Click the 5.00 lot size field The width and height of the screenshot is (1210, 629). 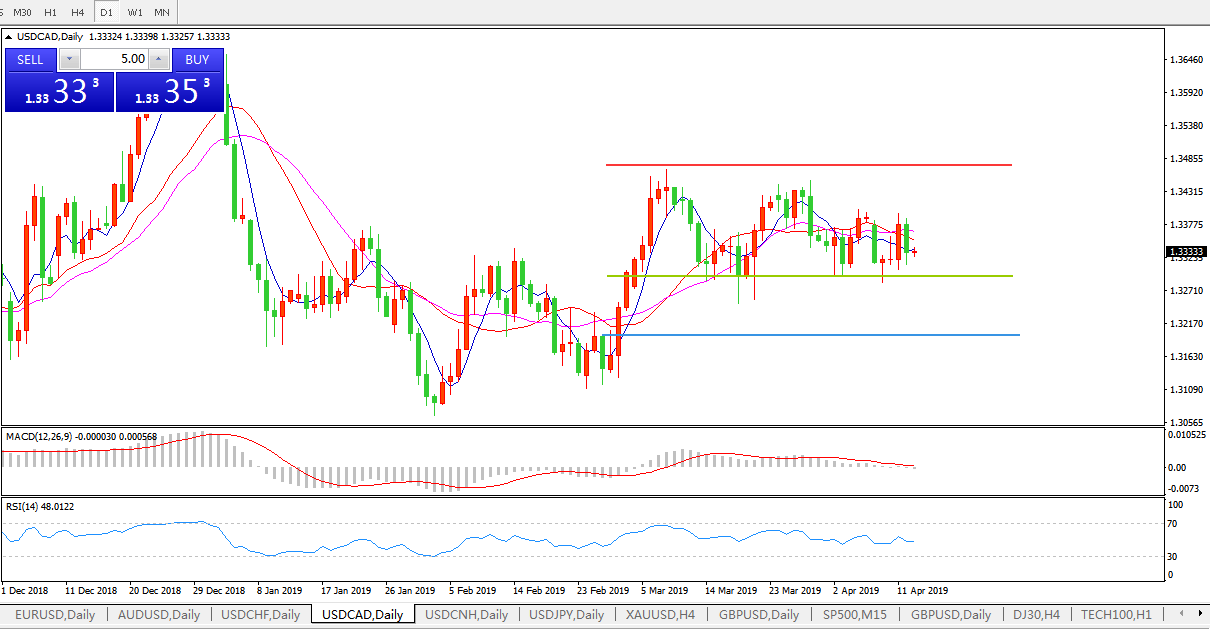coord(113,59)
